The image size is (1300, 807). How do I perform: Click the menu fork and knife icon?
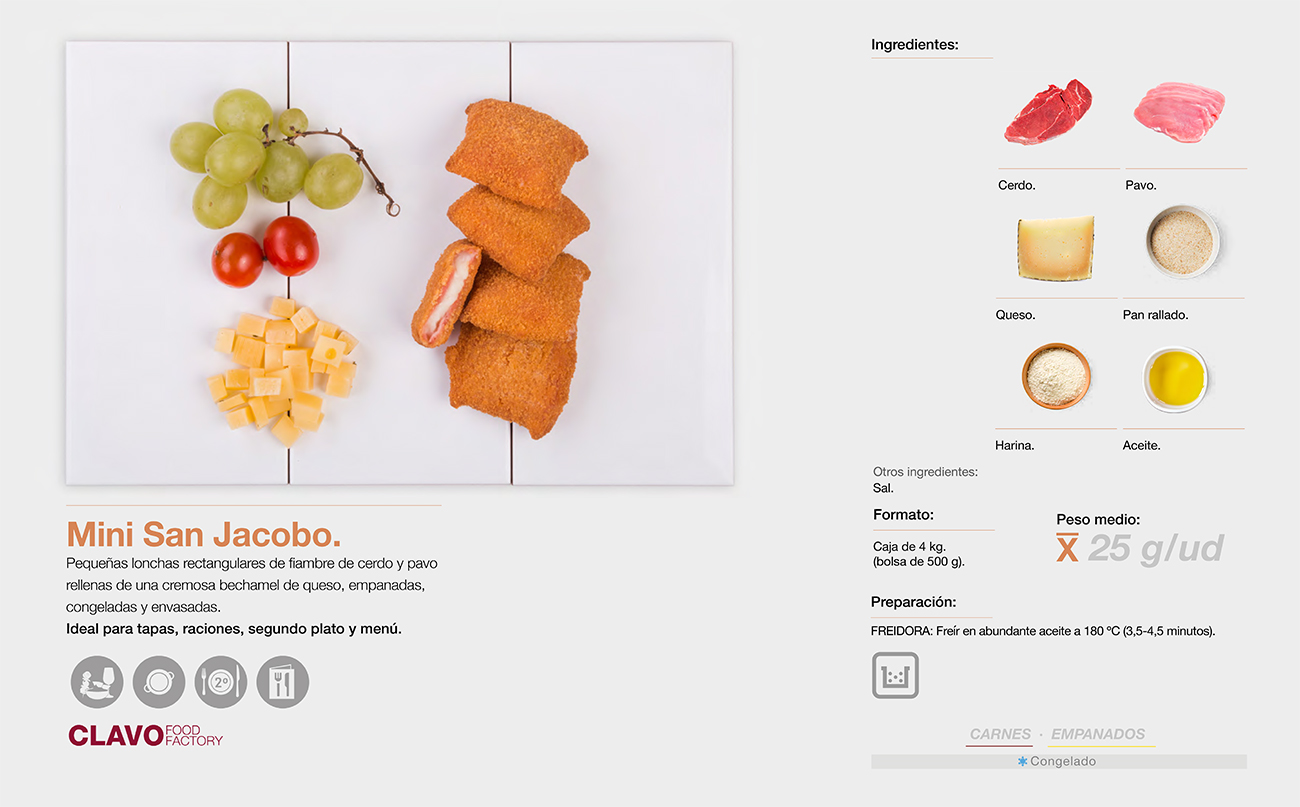[283, 682]
